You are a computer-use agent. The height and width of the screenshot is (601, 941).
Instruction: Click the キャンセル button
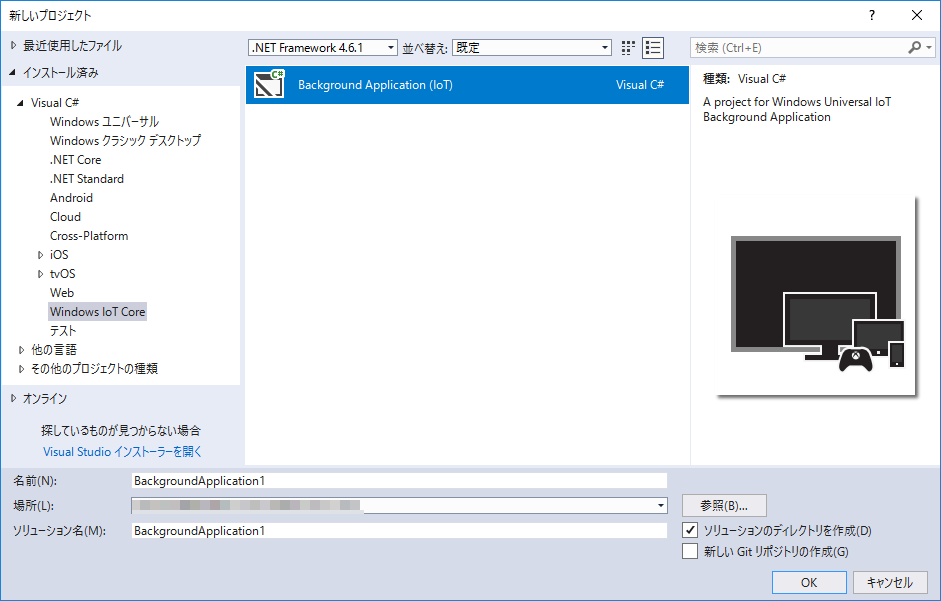[x=890, y=582]
